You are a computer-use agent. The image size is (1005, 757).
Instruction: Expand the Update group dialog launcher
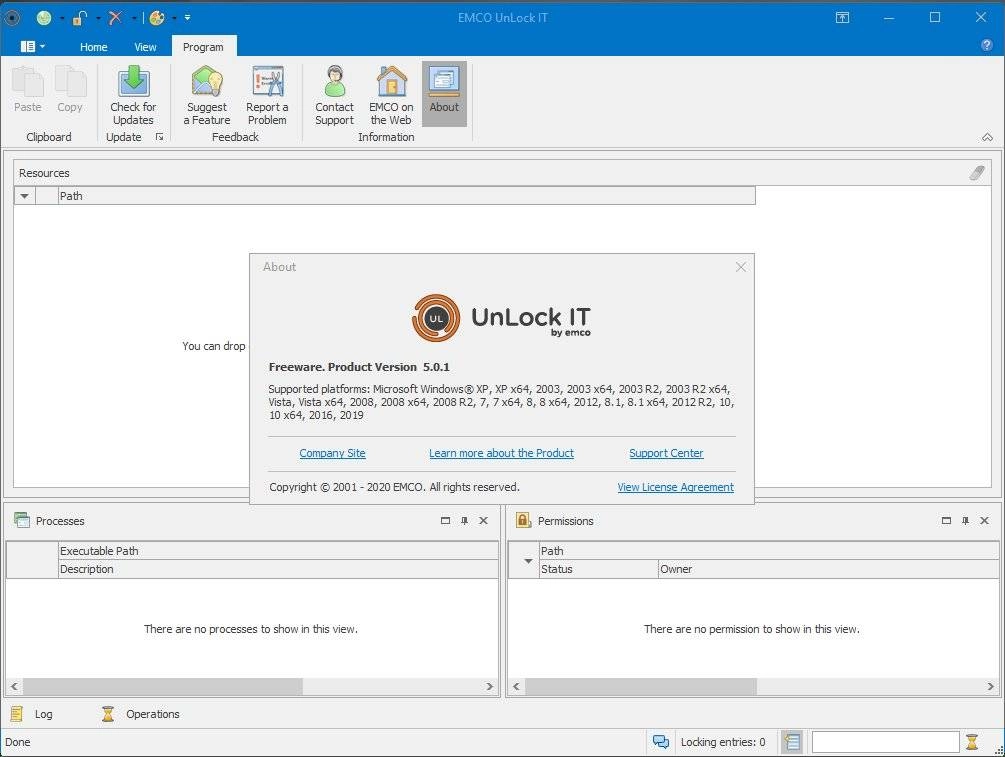(160, 137)
